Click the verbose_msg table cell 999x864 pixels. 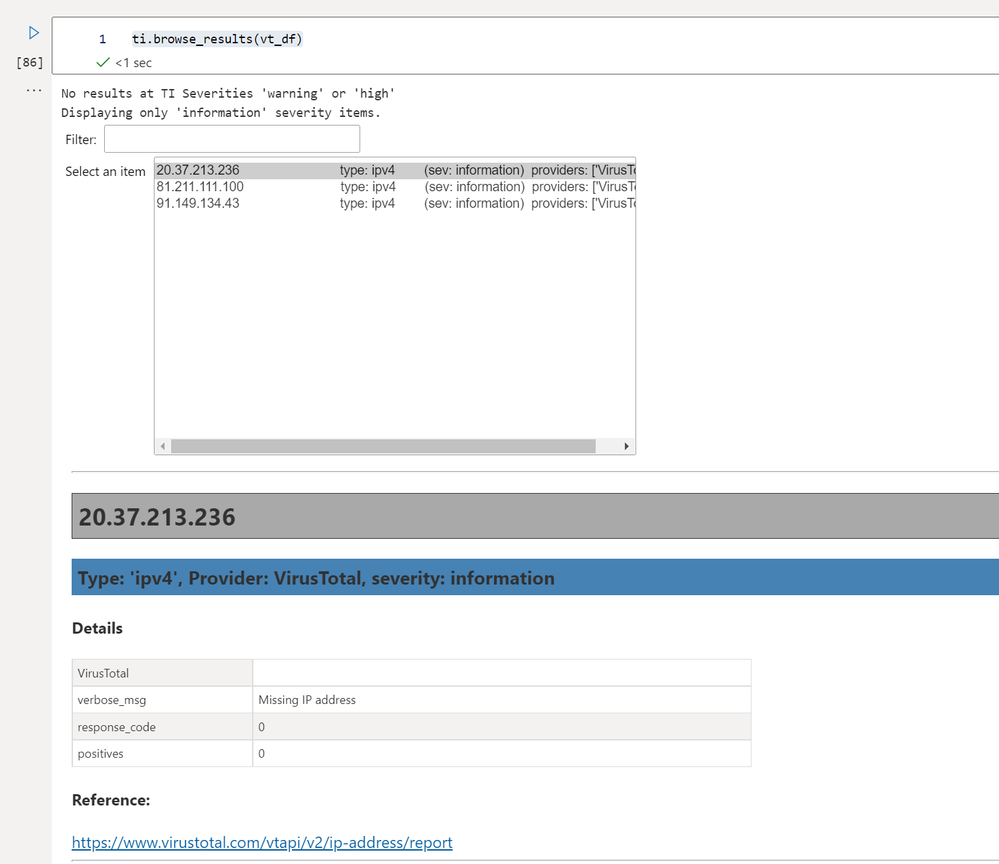tap(162, 700)
